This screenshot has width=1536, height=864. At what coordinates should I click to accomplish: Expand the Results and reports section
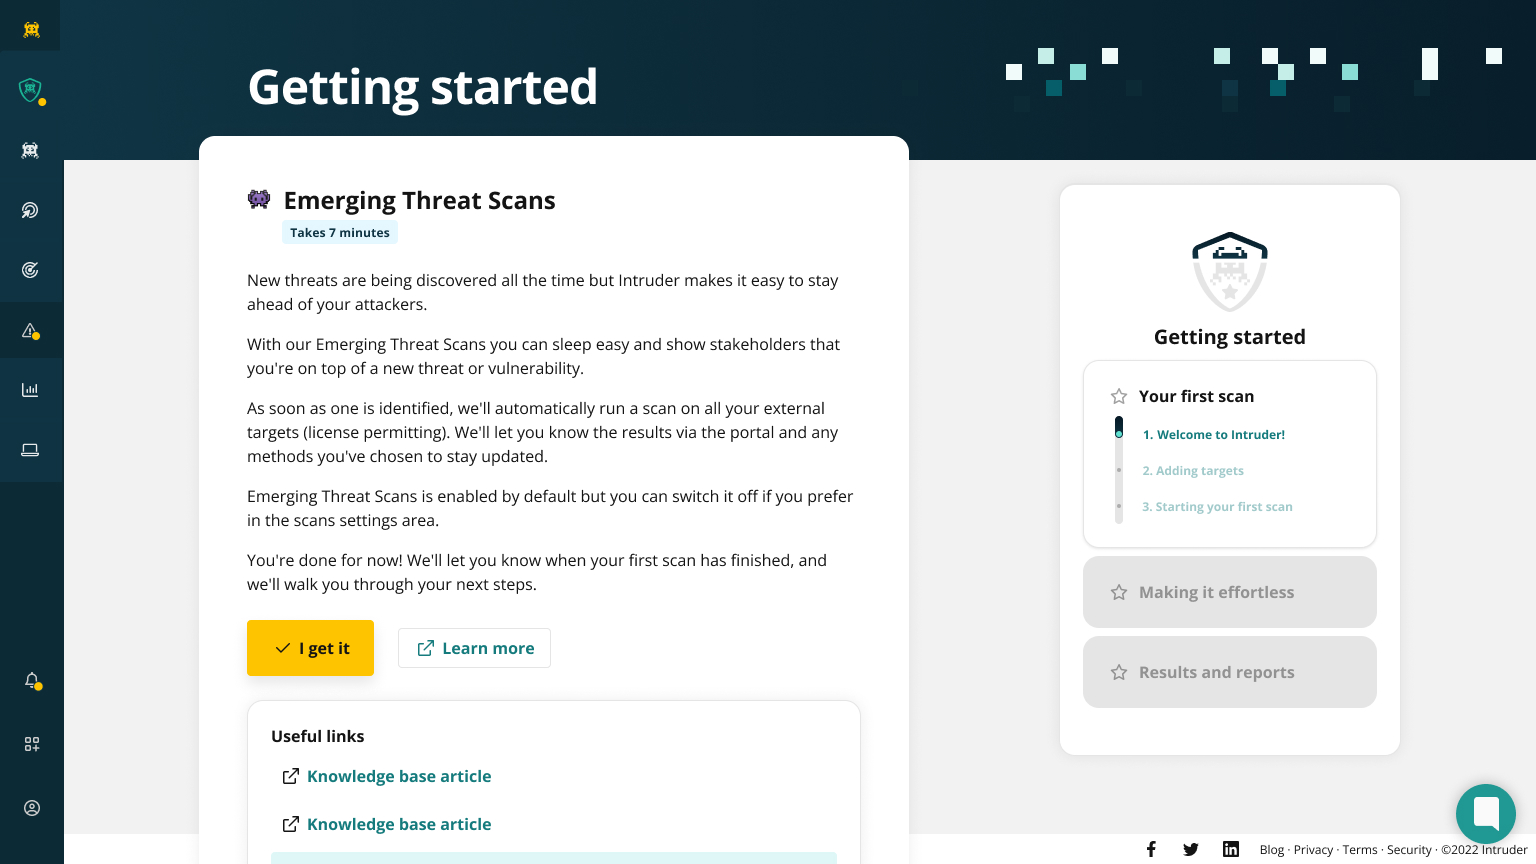click(1229, 672)
